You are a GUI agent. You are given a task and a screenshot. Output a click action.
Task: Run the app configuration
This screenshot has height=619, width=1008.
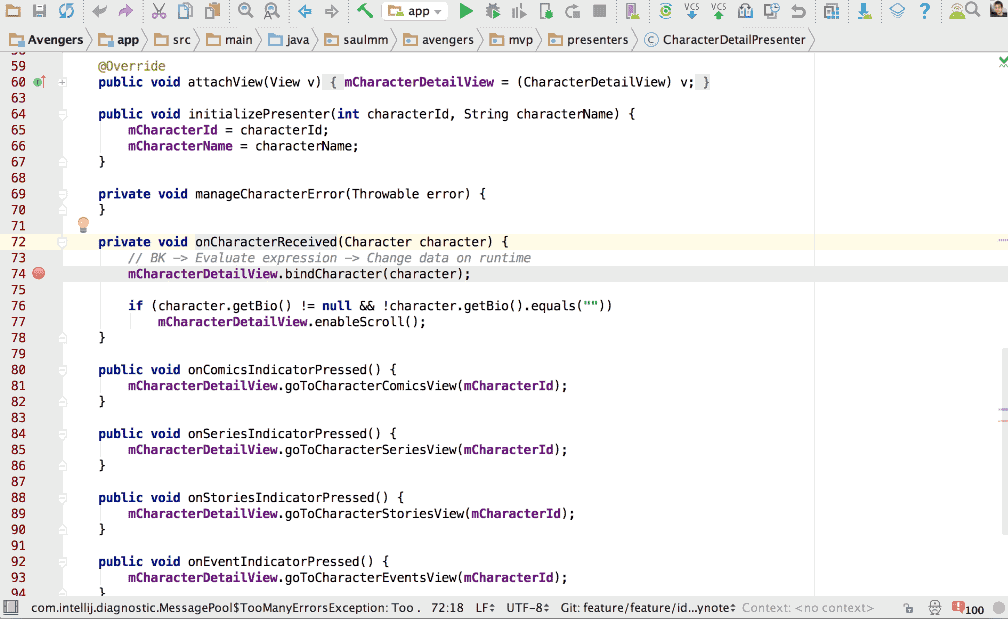[466, 11]
